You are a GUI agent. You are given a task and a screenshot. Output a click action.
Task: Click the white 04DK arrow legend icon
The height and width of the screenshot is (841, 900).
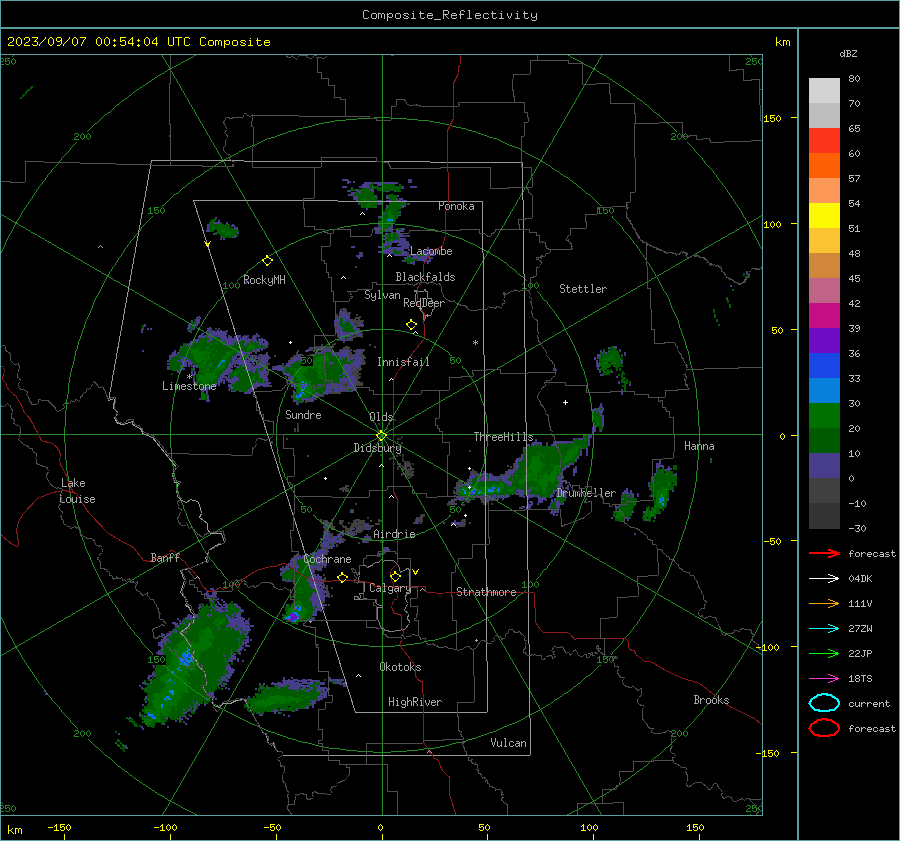824,578
